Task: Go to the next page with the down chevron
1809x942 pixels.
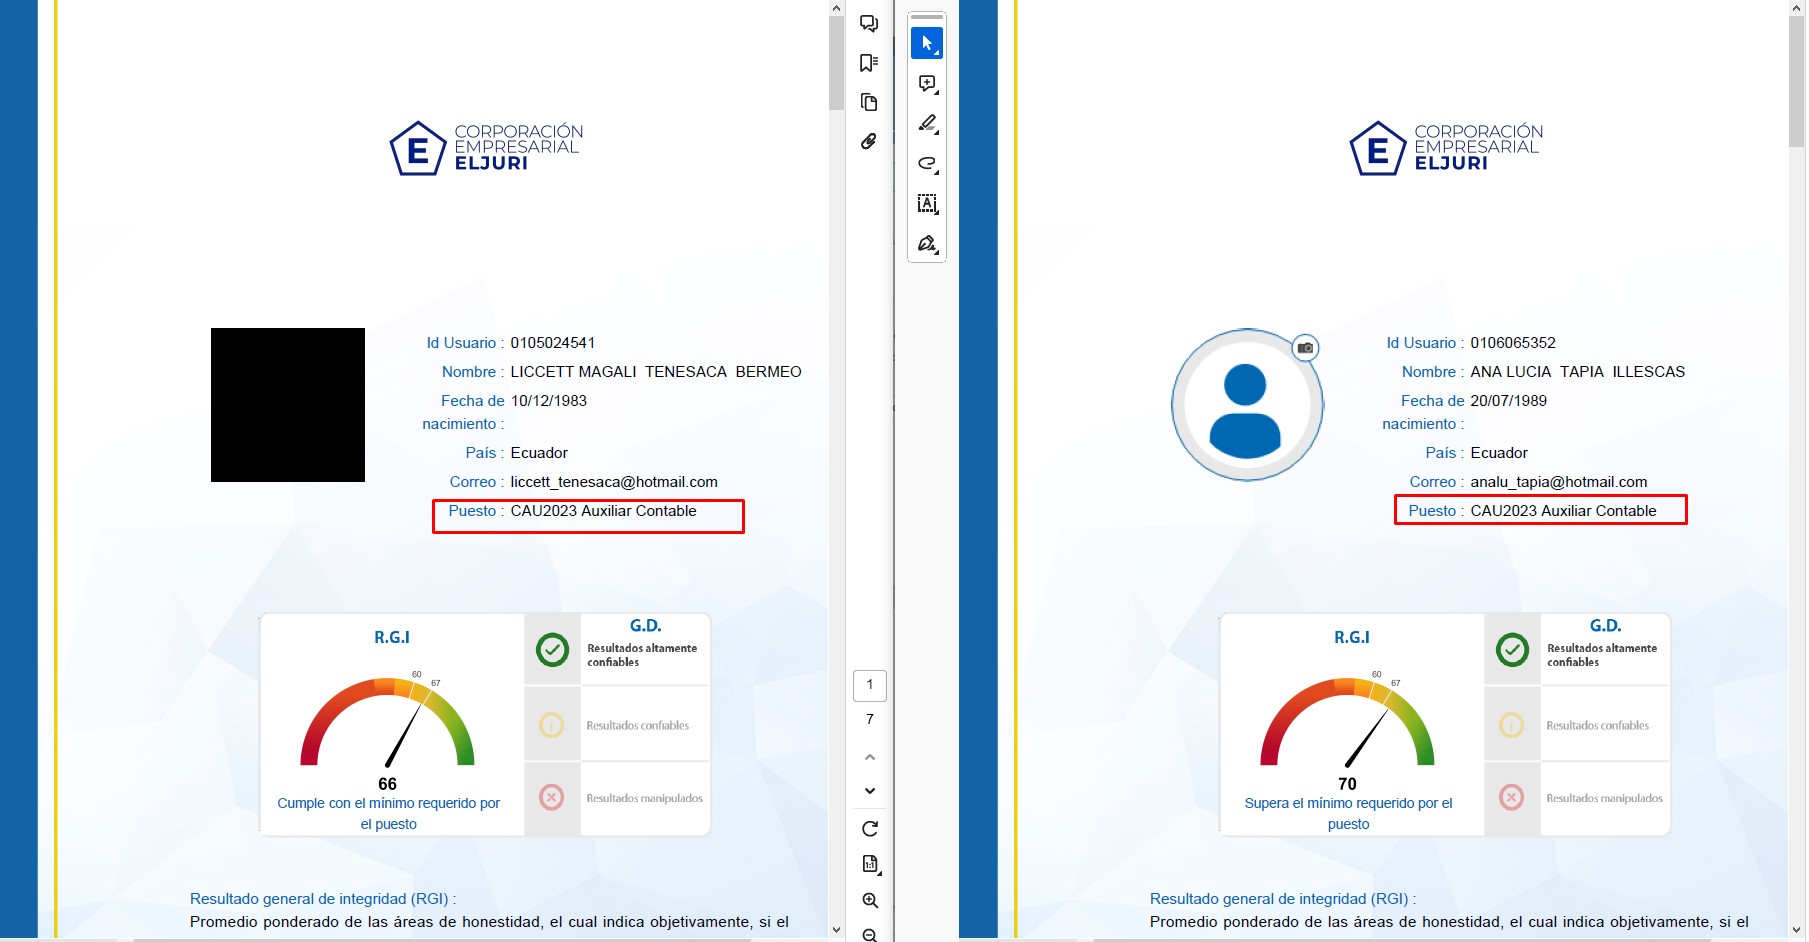Action: tap(870, 791)
